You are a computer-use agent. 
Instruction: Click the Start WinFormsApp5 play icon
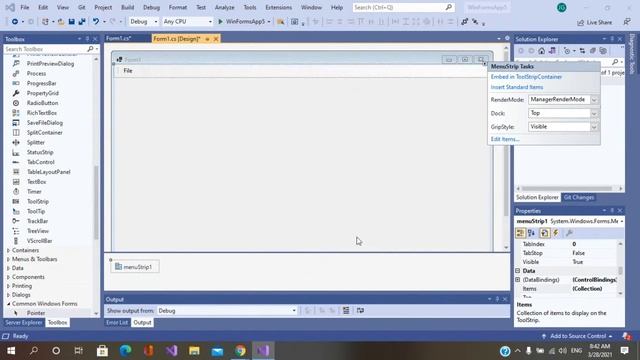point(220,22)
